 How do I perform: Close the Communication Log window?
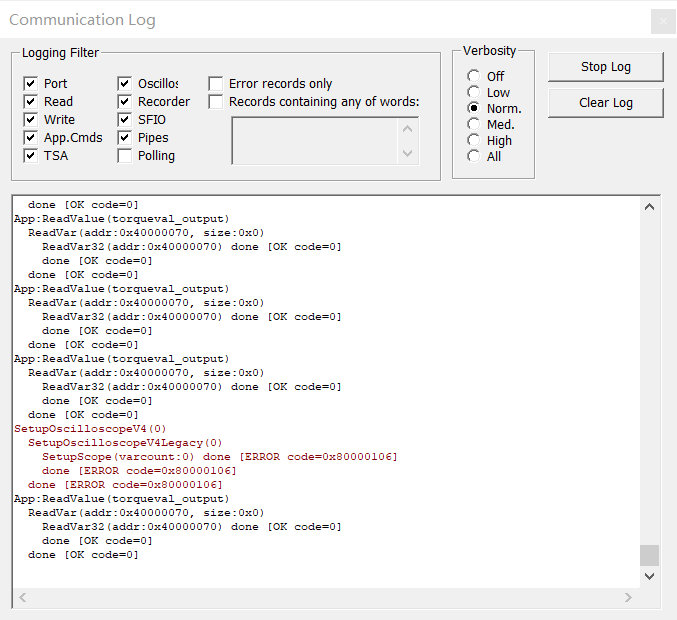click(x=662, y=21)
